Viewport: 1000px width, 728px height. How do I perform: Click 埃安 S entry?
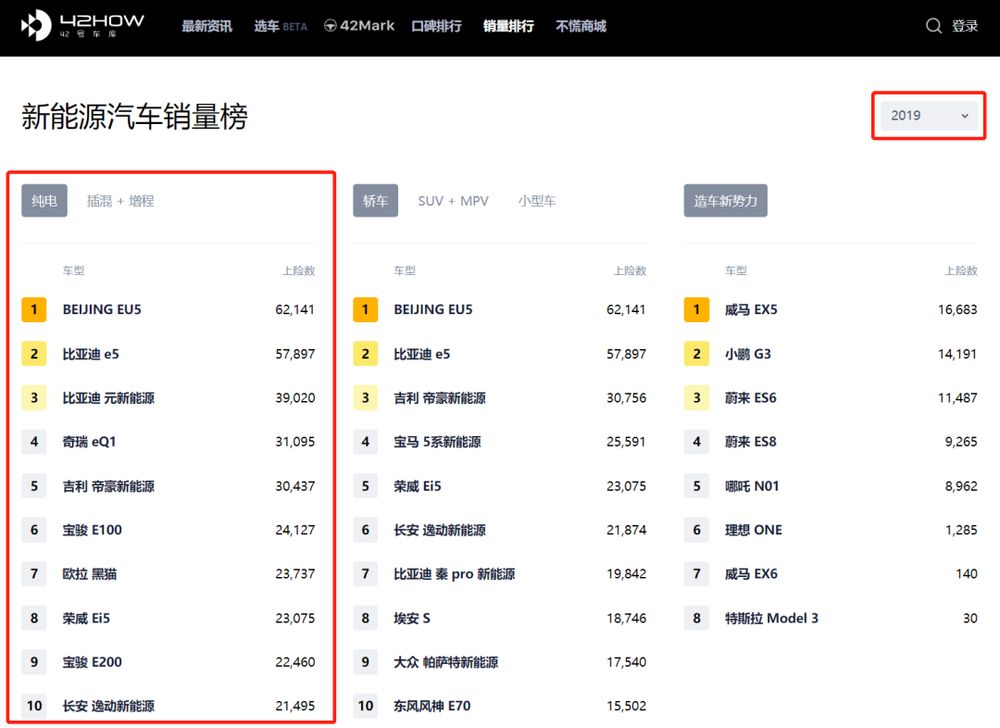coord(412,618)
